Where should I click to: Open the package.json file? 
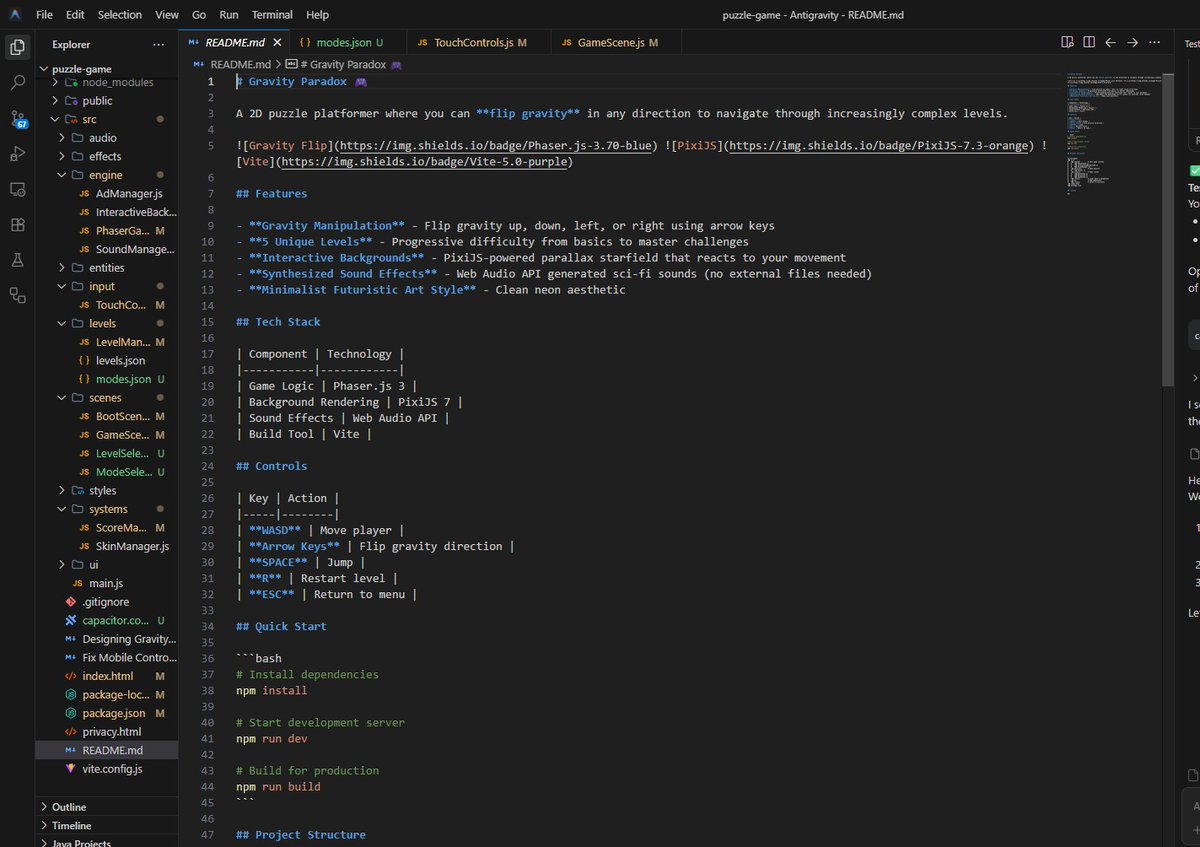[x=106, y=713]
